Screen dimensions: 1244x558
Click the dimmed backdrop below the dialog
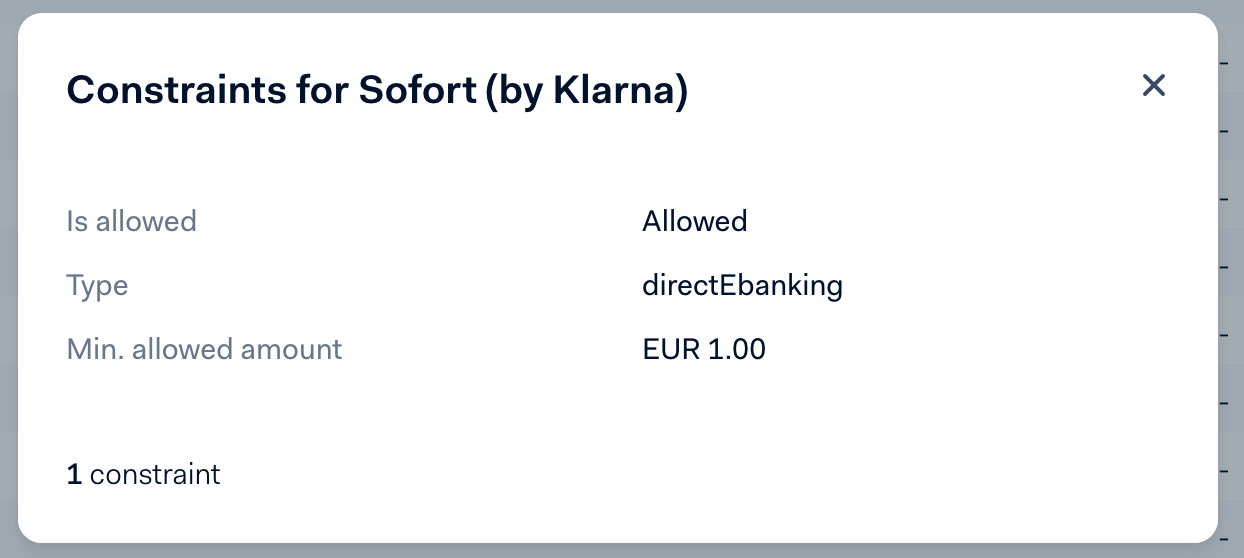click(x=620, y=551)
